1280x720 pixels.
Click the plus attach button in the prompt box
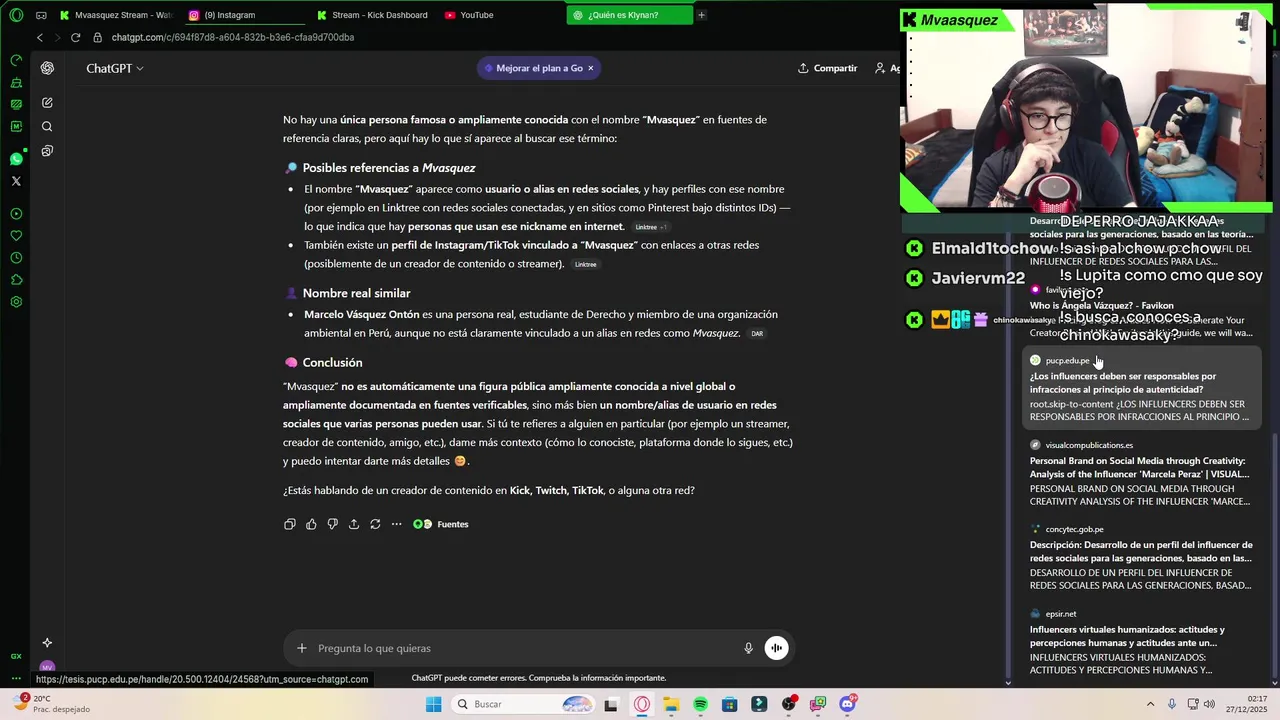(x=301, y=648)
